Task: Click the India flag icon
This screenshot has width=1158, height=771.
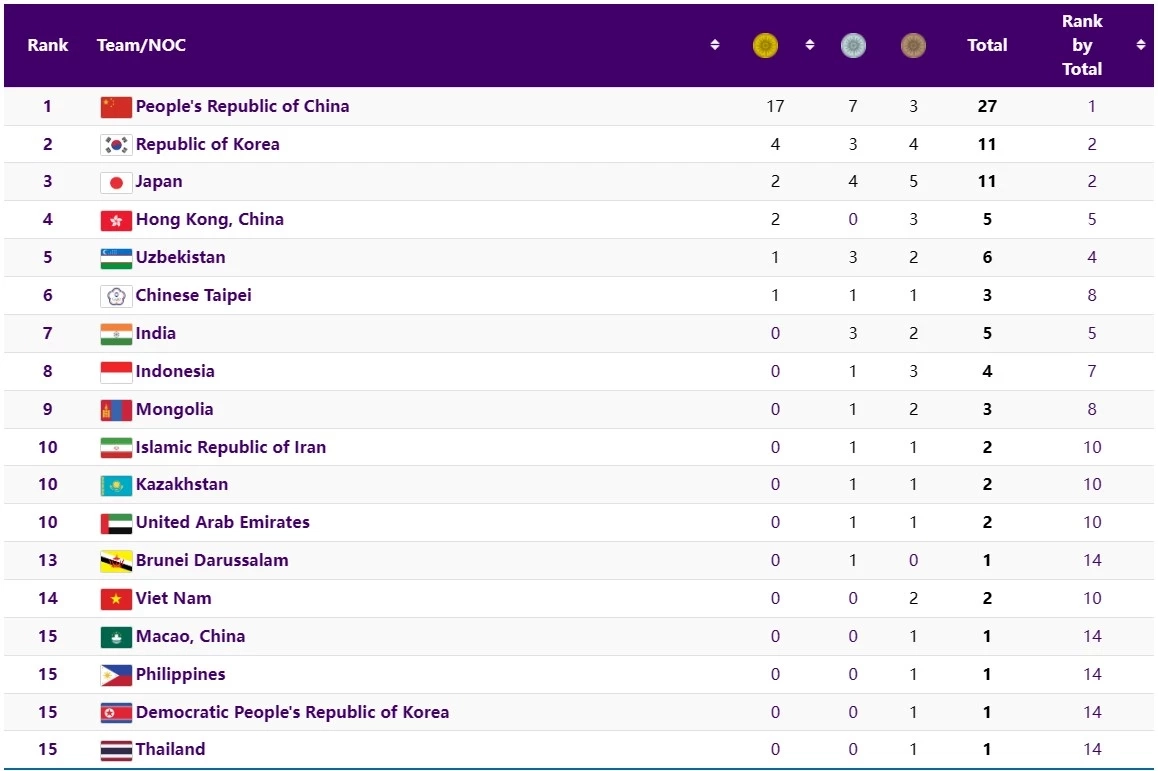Action: [116, 334]
